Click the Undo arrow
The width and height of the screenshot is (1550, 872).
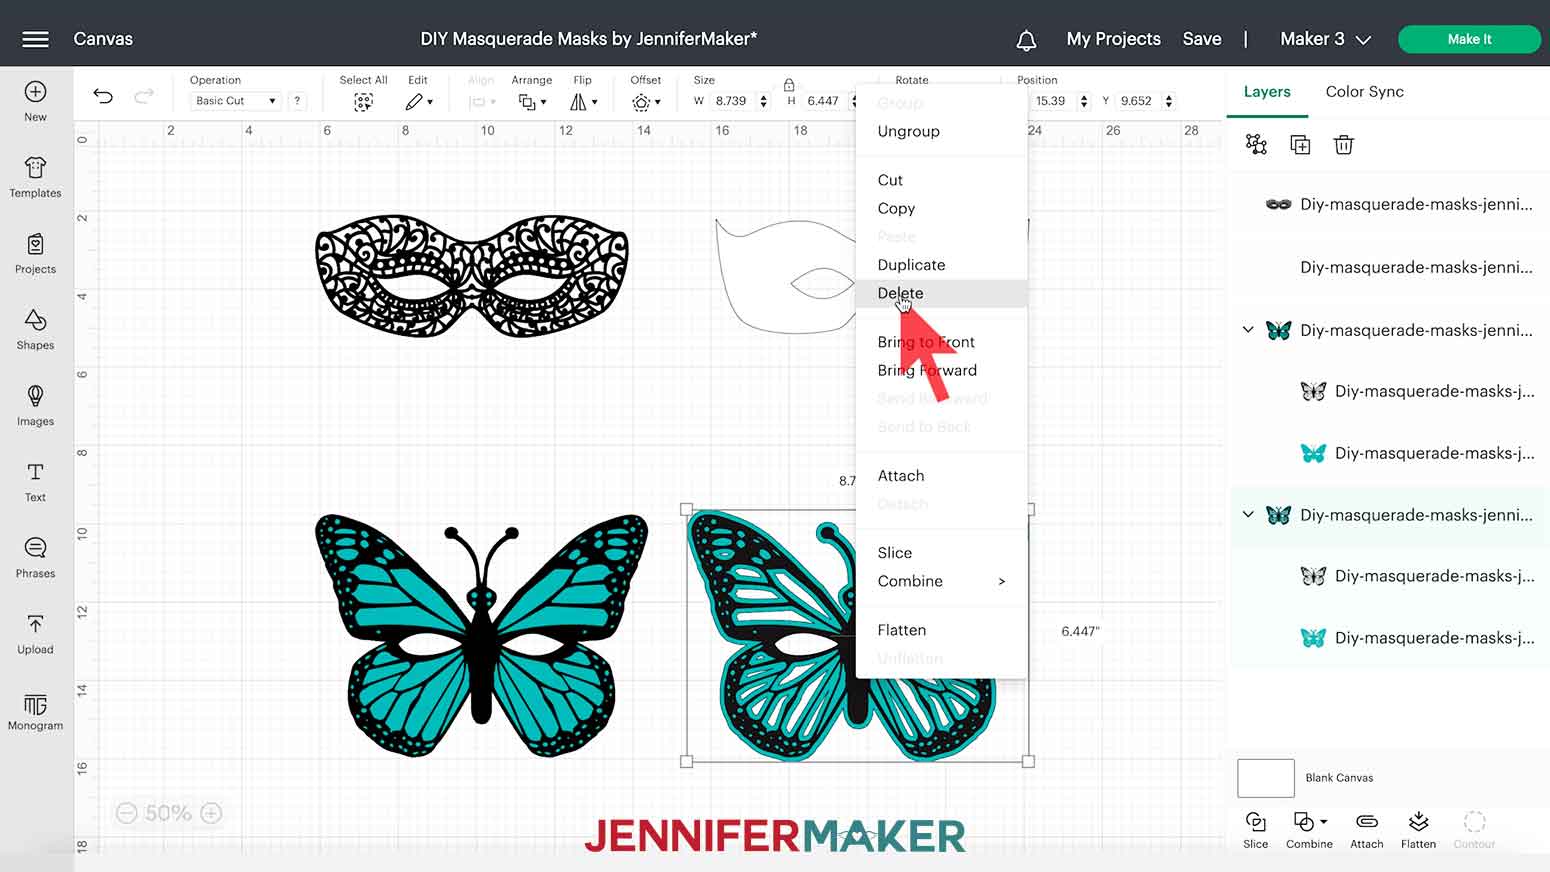103,96
